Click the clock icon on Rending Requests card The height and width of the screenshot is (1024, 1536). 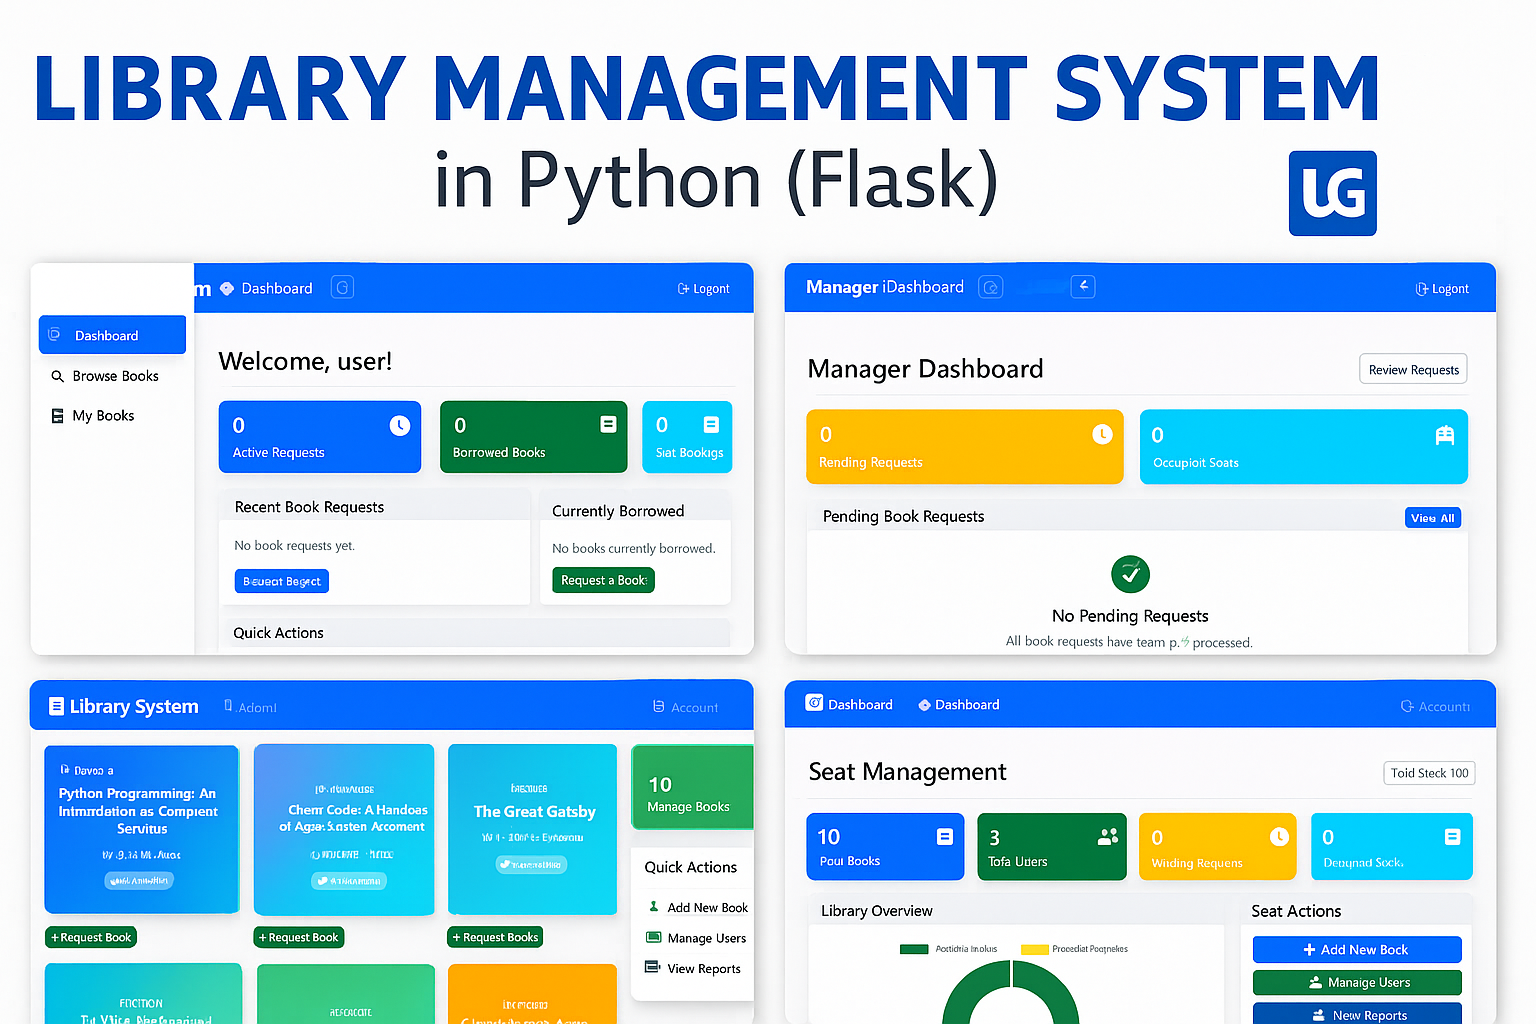point(1102,434)
